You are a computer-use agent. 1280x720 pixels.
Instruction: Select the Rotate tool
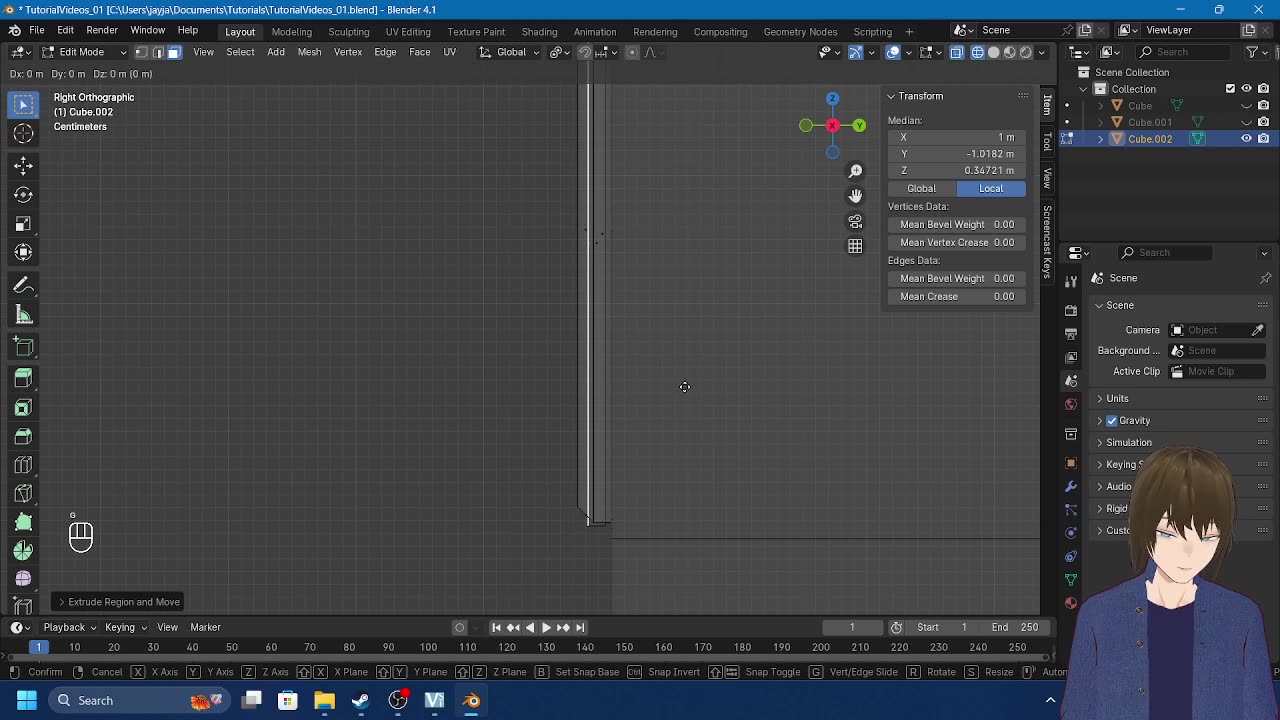23,195
